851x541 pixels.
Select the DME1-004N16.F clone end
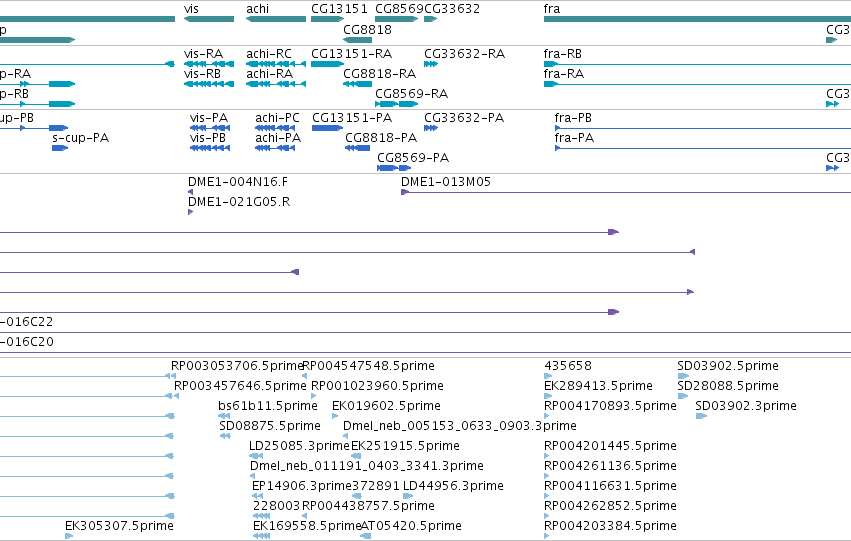190,192
